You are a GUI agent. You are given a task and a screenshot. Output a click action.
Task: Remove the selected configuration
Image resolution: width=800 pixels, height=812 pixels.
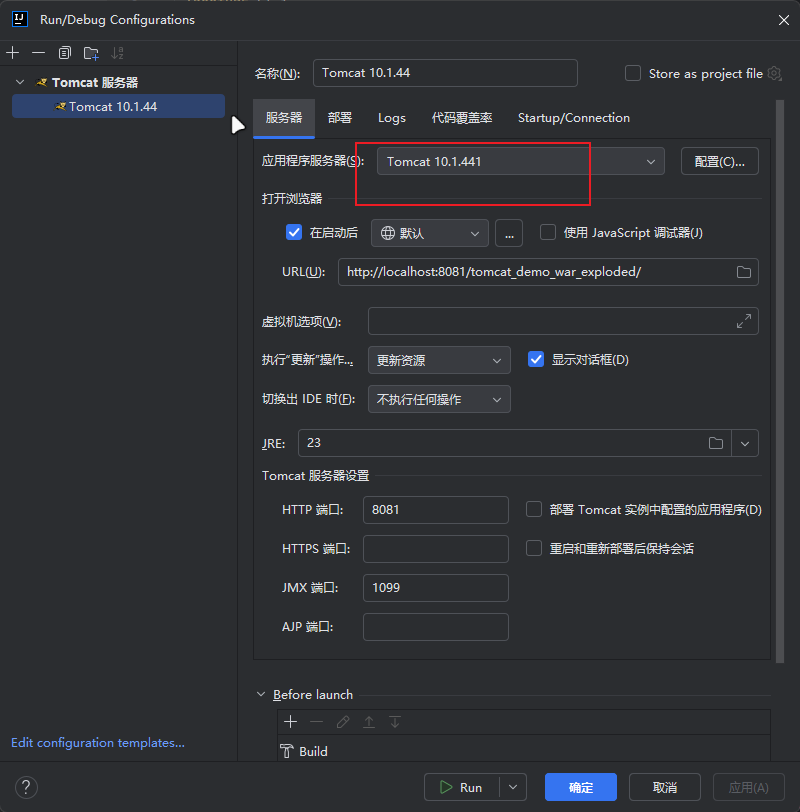[x=38, y=53]
